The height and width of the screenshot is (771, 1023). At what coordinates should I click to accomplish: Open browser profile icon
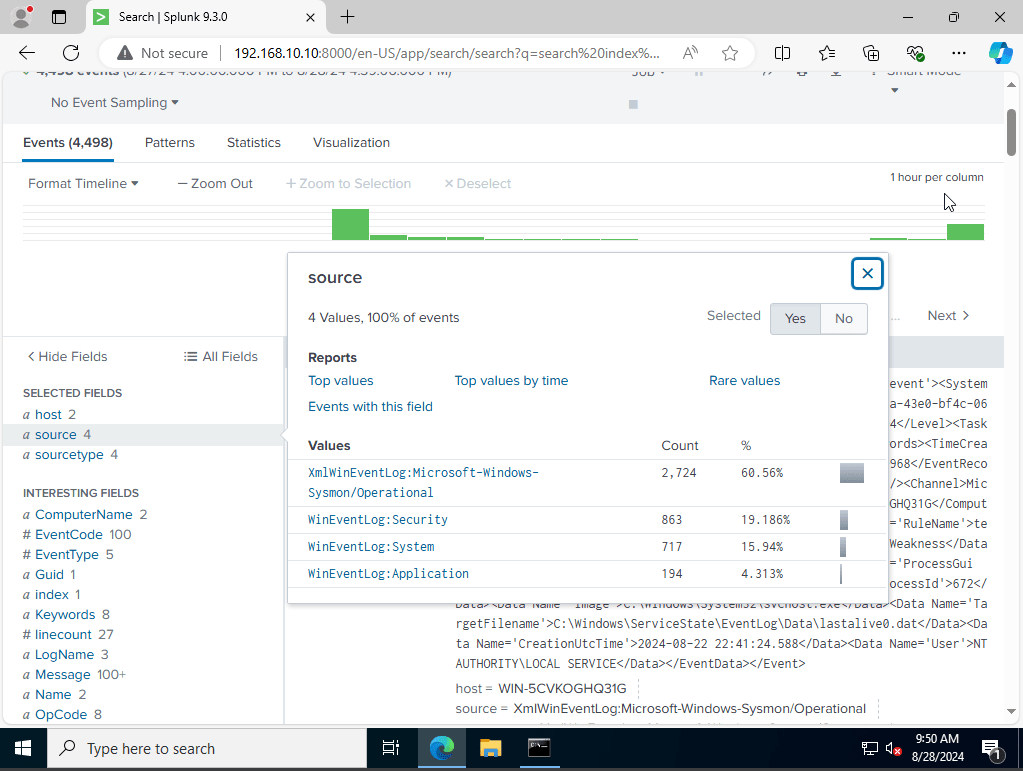pos(22,17)
